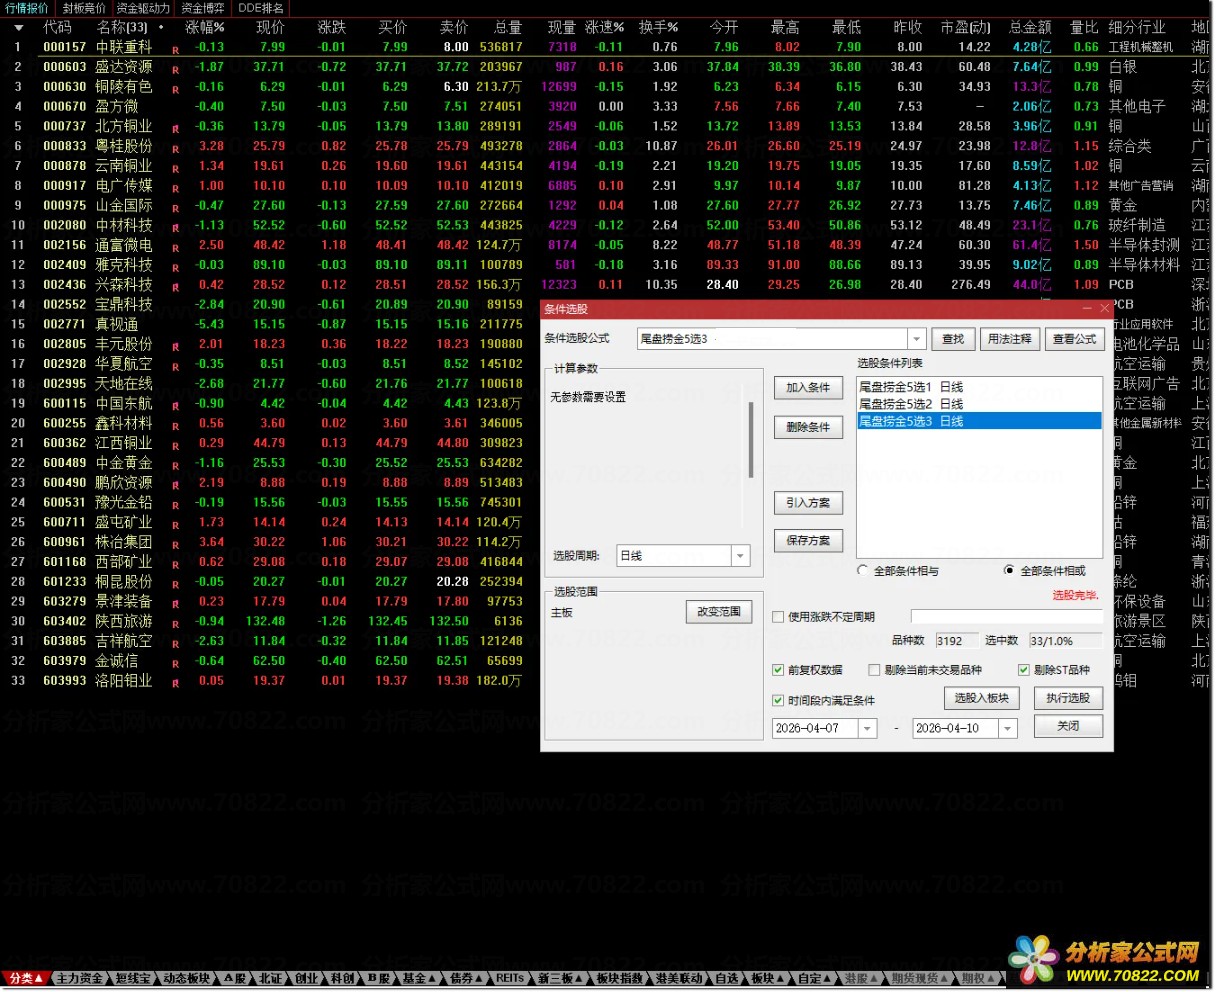This screenshot has width=1216, height=992.
Task: Click the sort triangle in the table header
Action: pos(18,28)
